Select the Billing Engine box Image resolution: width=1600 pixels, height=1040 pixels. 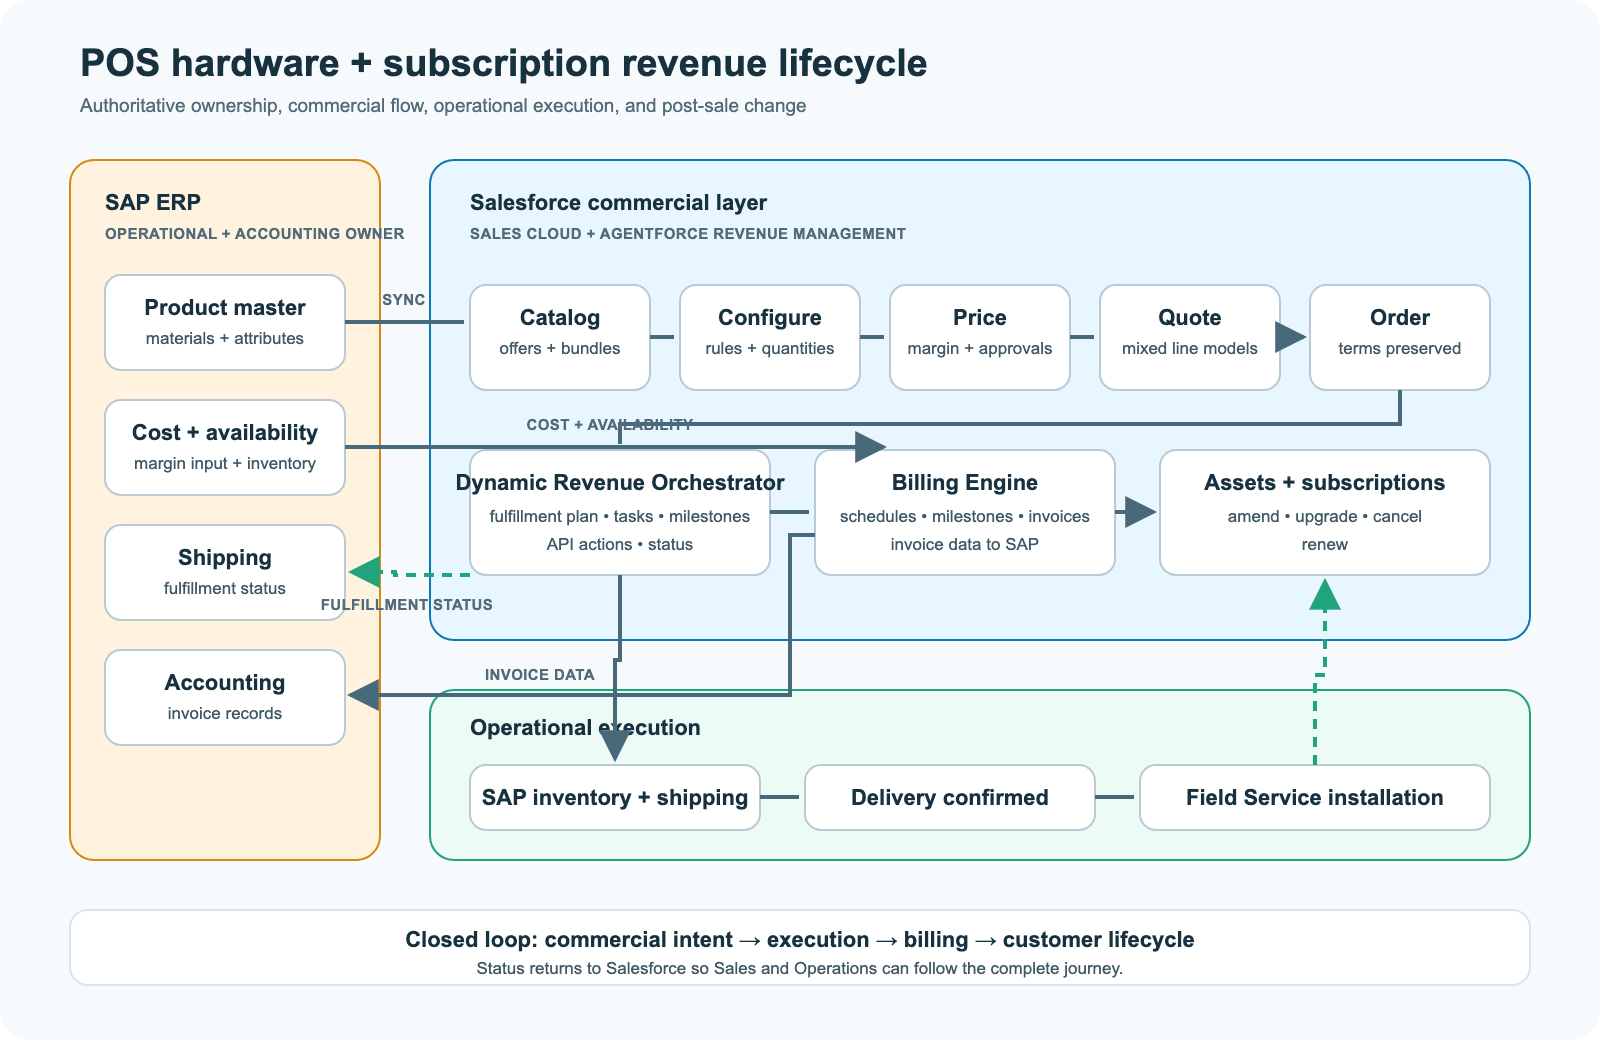click(x=965, y=512)
